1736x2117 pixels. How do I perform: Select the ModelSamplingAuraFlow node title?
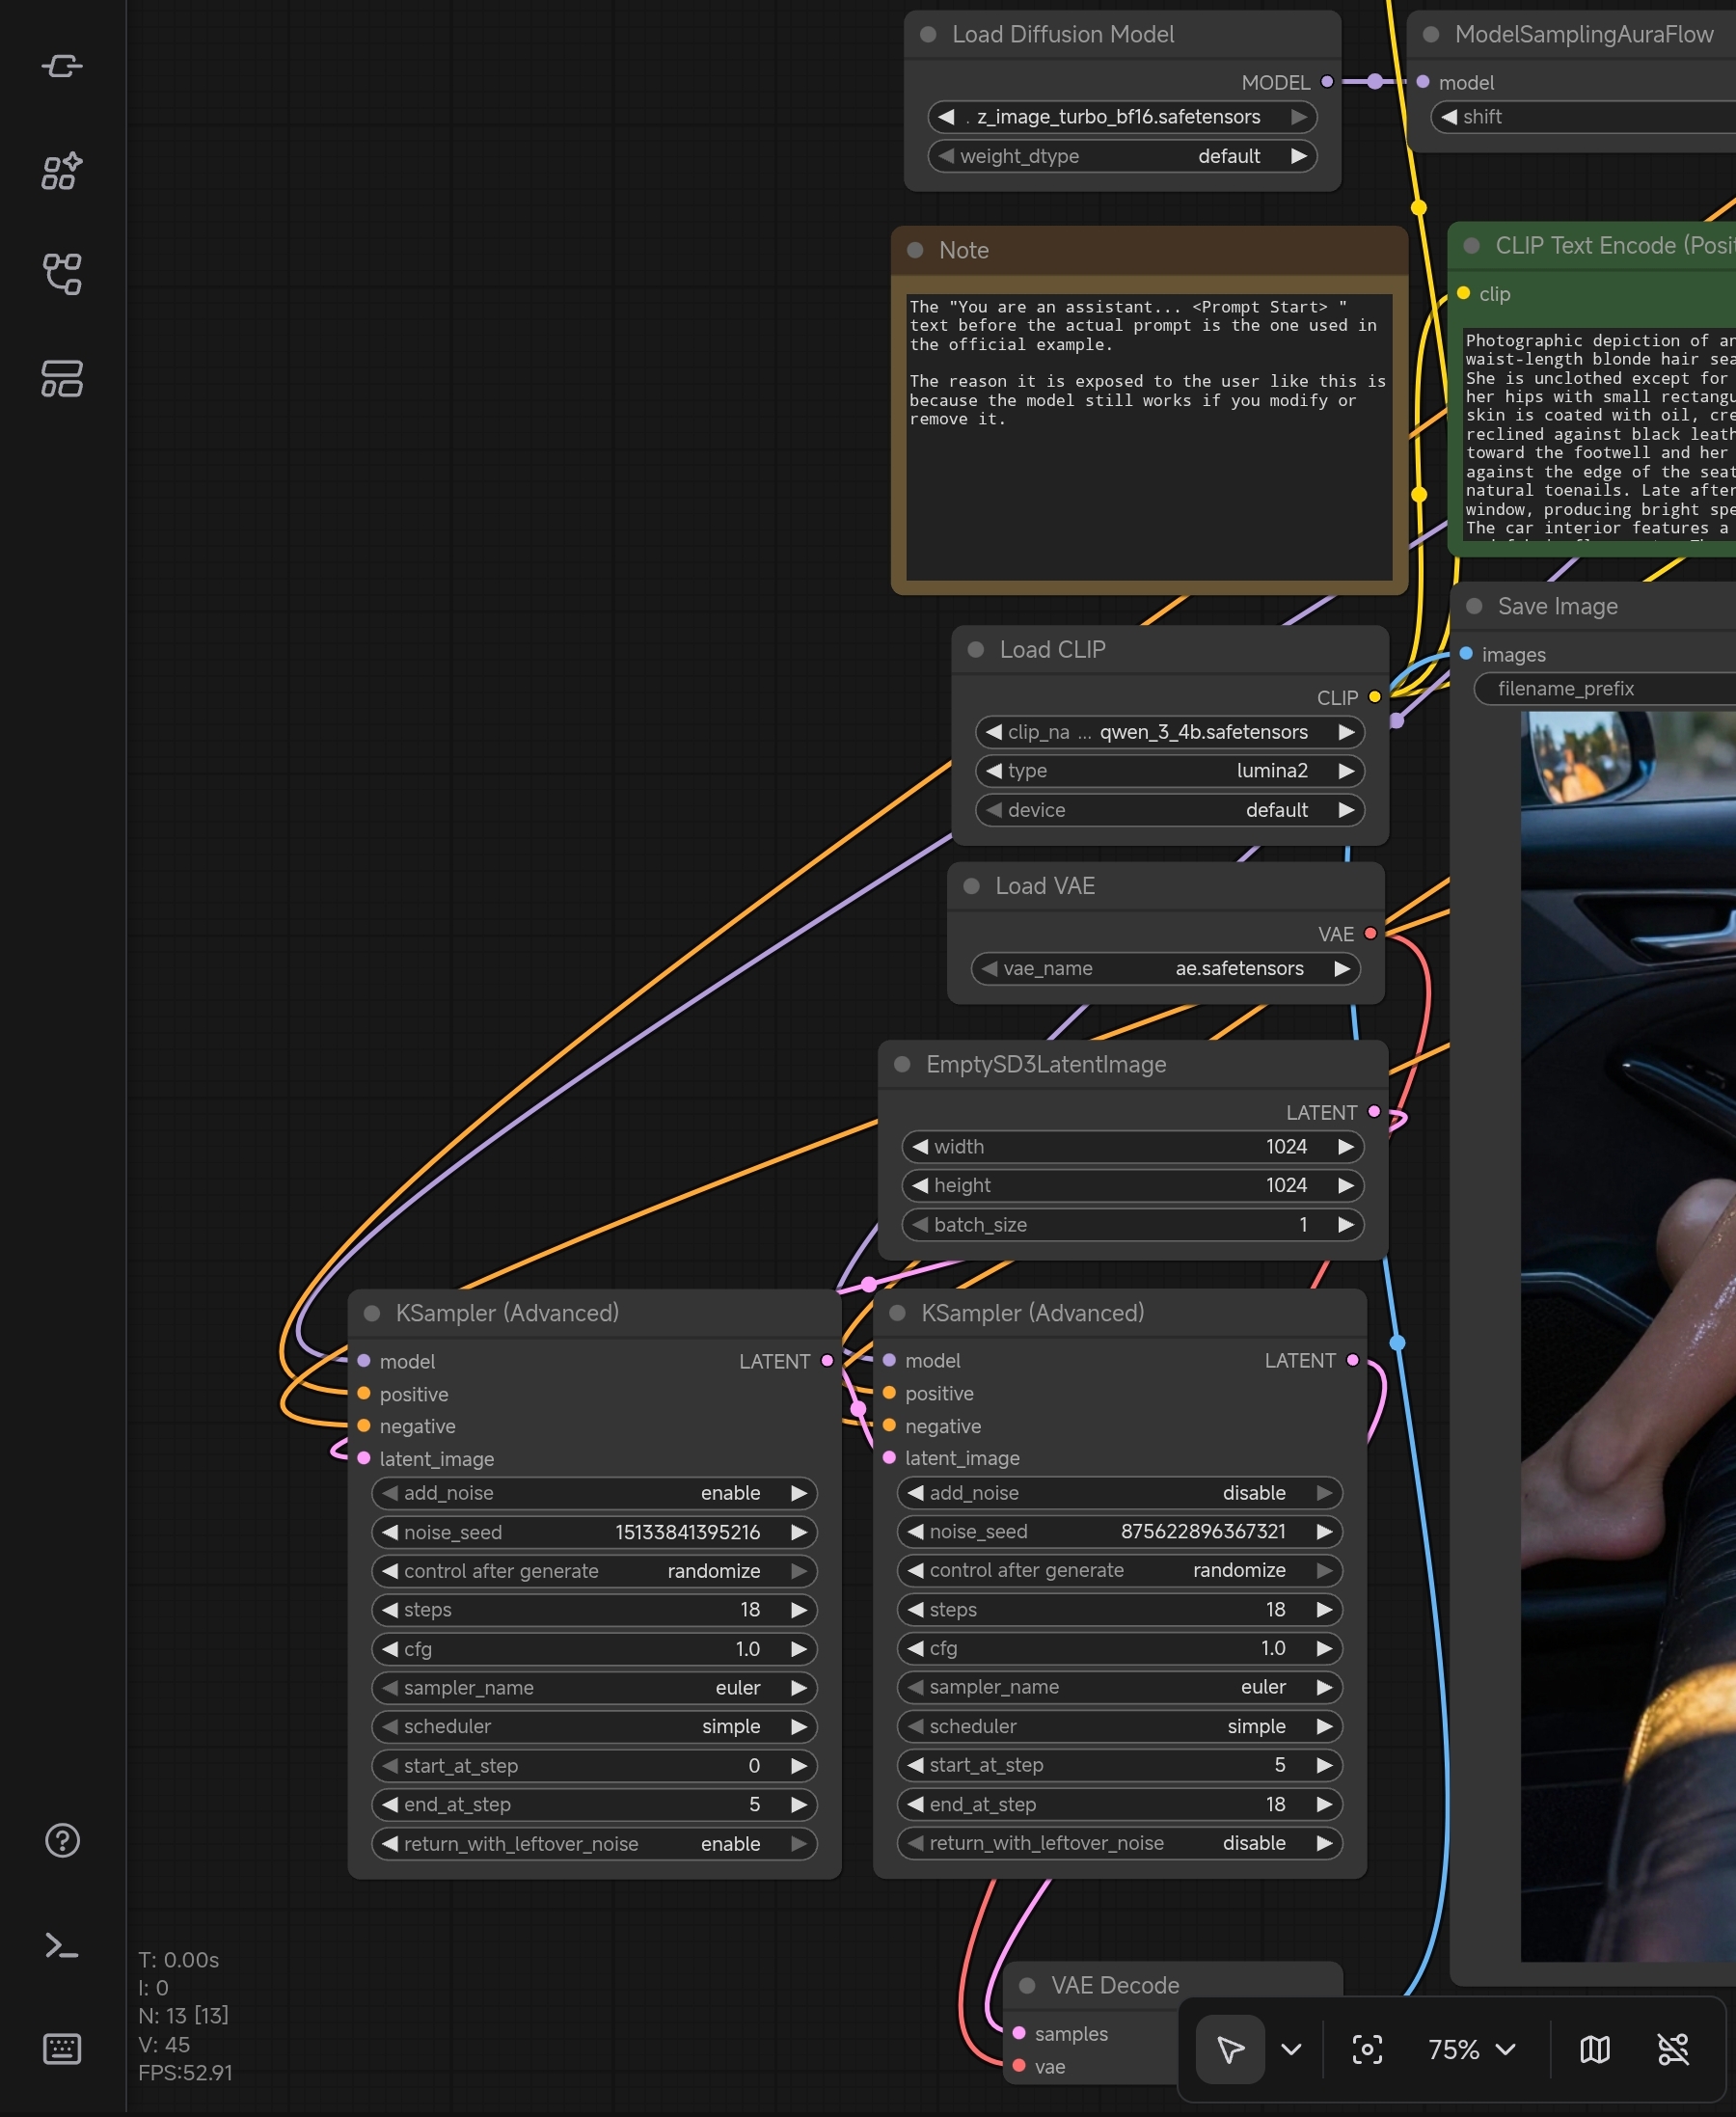[x=1584, y=35]
